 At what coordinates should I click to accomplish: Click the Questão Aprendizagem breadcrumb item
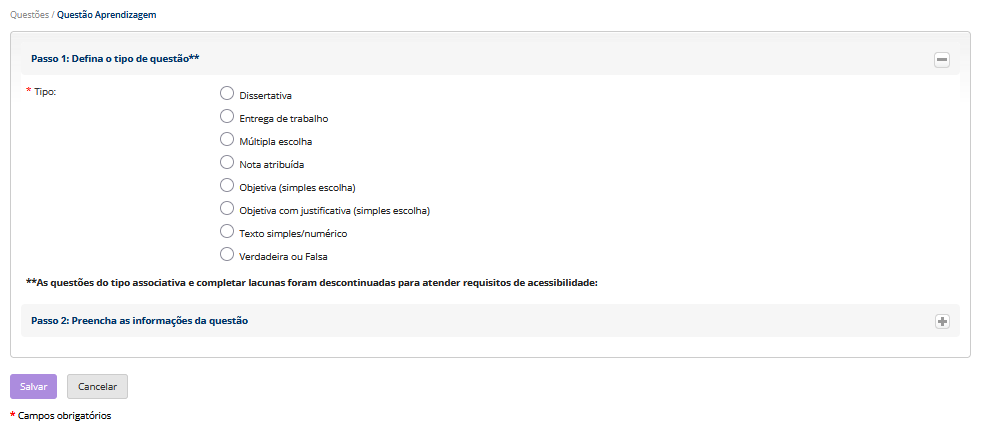click(106, 15)
